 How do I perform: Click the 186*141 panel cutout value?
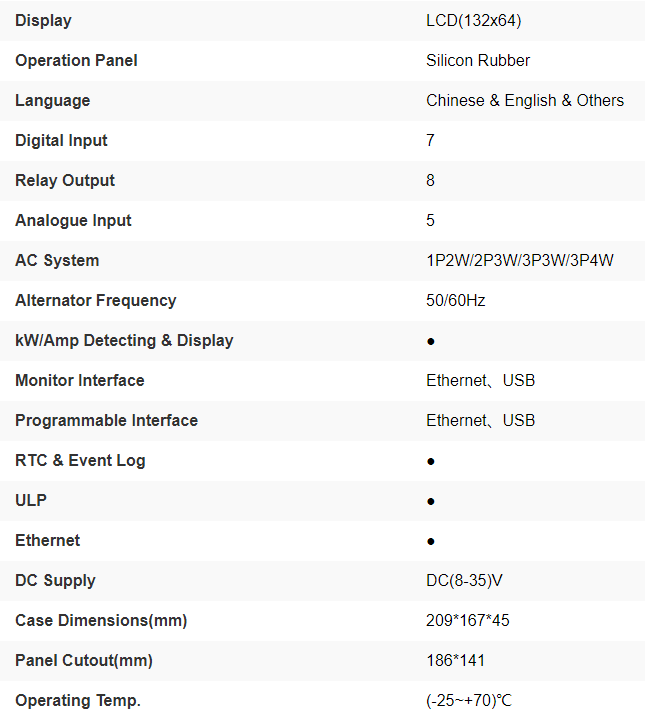pos(456,660)
